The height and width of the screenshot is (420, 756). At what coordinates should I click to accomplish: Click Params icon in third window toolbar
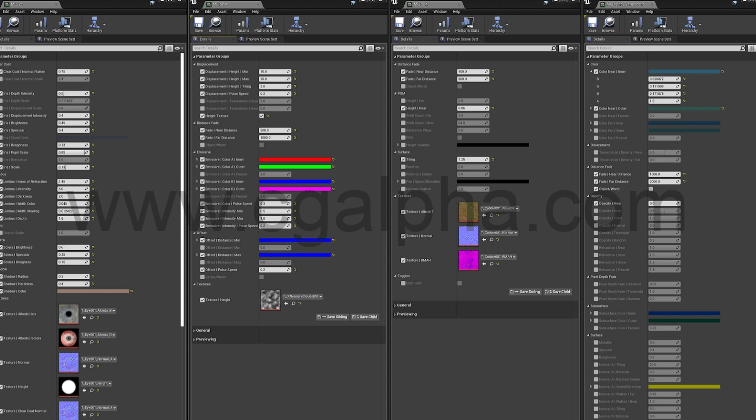443,24
